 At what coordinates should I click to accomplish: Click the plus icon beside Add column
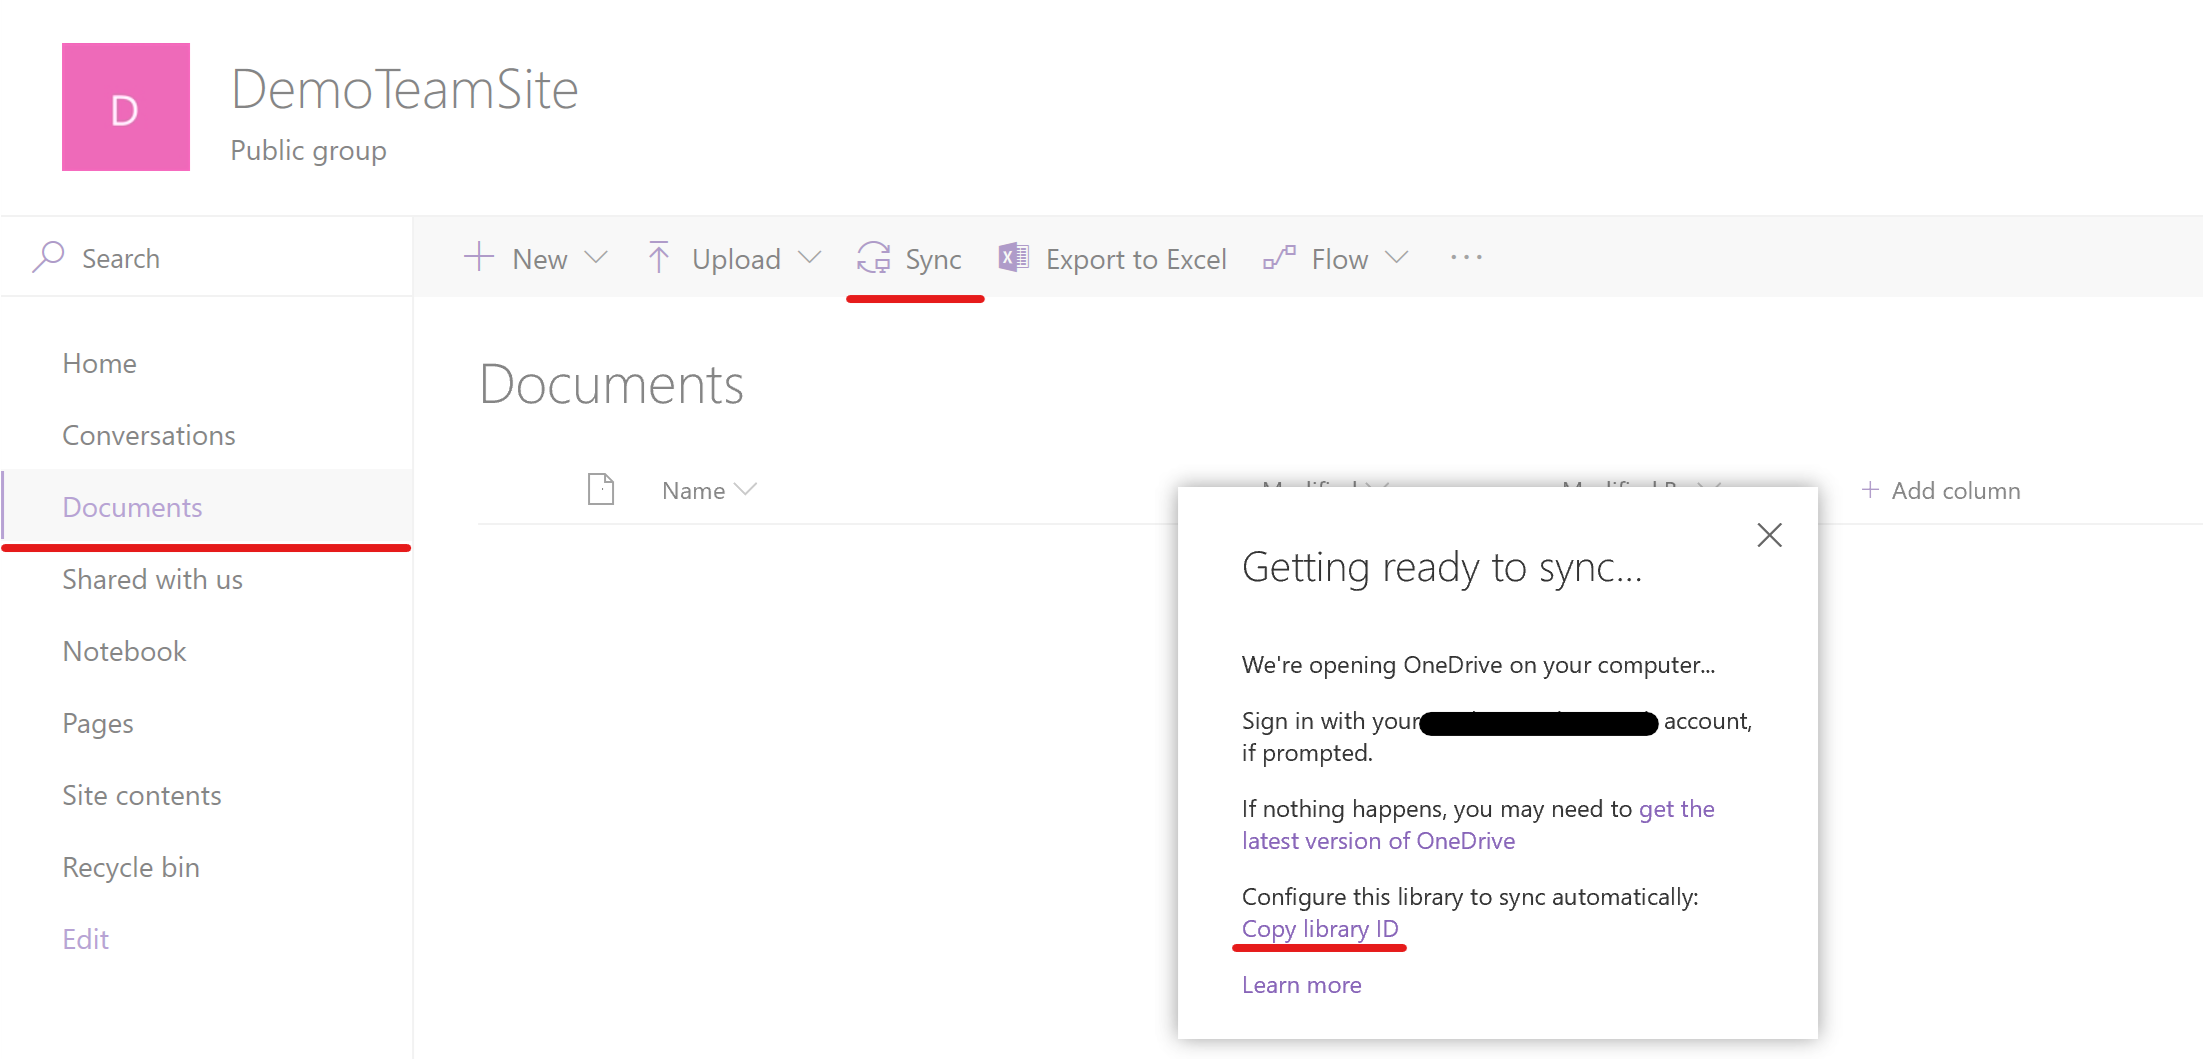click(x=1869, y=490)
